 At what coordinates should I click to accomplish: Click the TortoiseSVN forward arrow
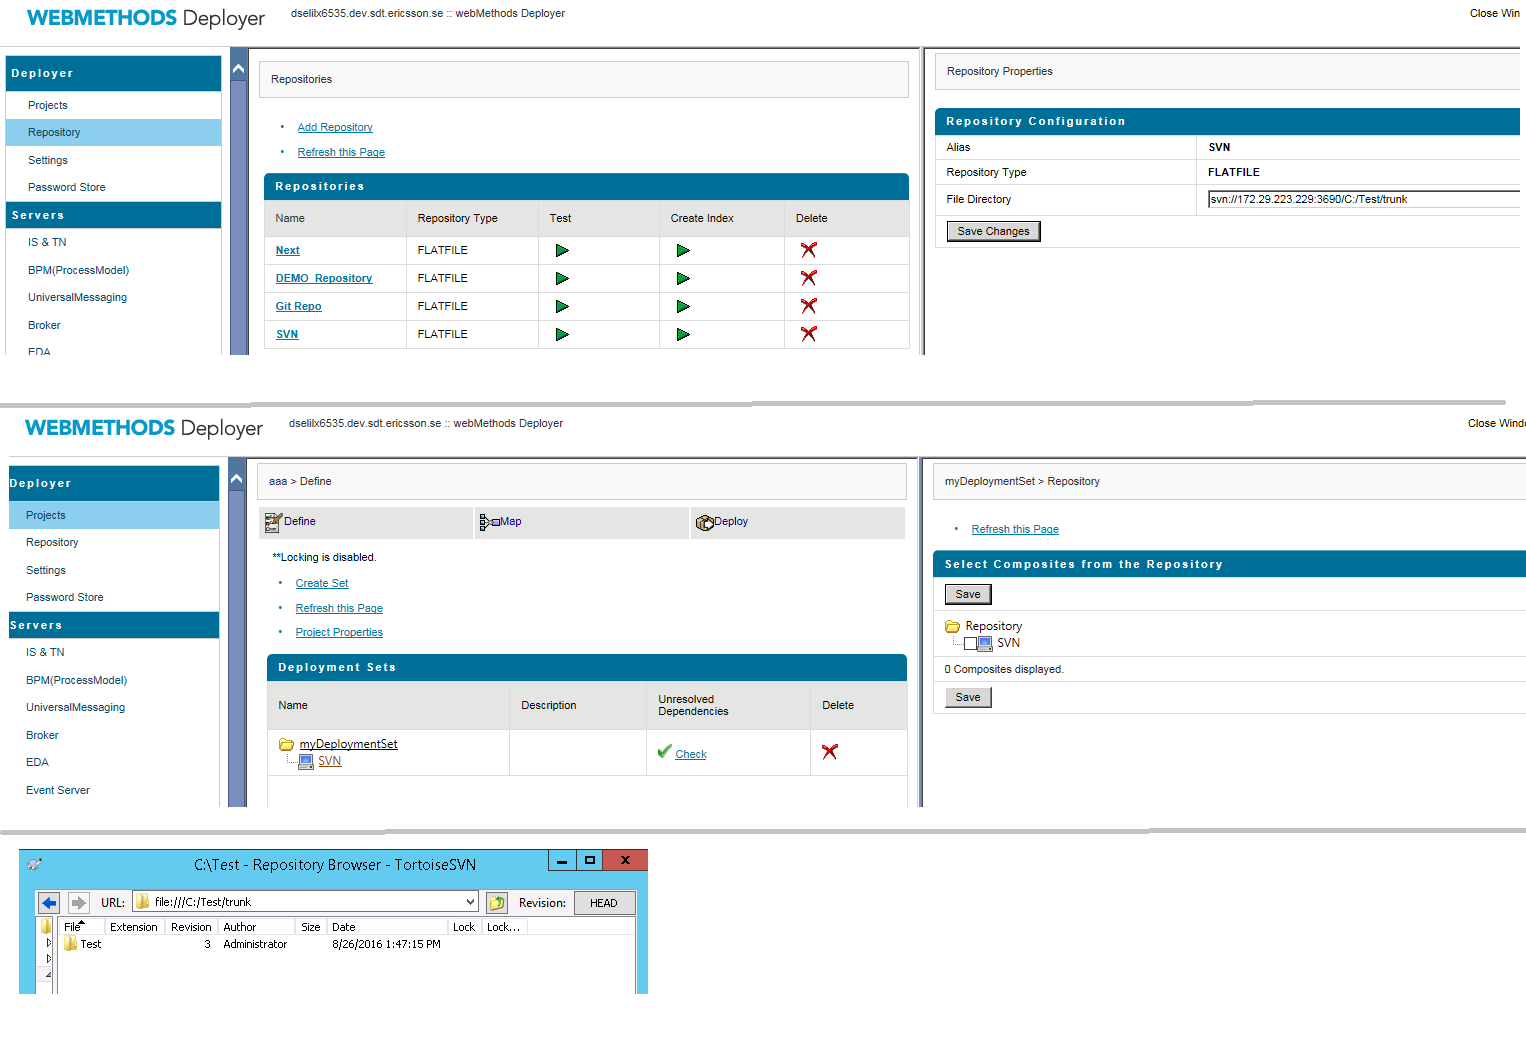pyautogui.click(x=78, y=902)
